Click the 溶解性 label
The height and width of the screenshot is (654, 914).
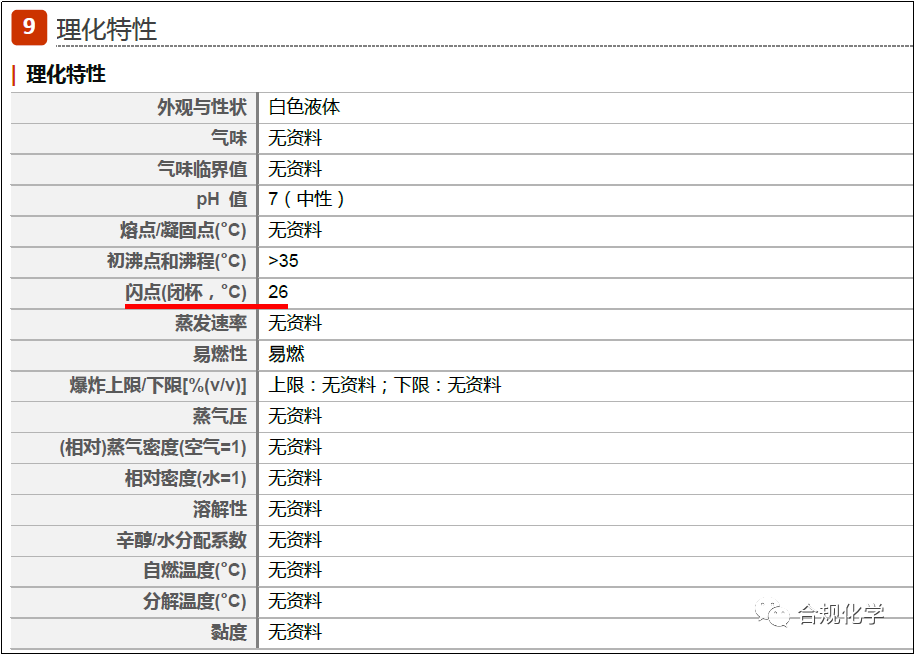pyautogui.click(x=220, y=509)
